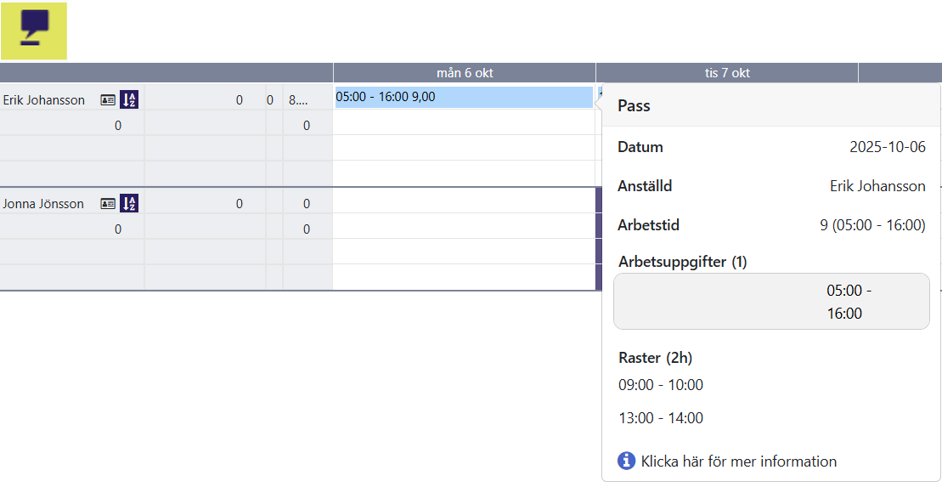Click the Erik Johansson employee name
The width and height of the screenshot is (950, 483).
click(x=44, y=100)
